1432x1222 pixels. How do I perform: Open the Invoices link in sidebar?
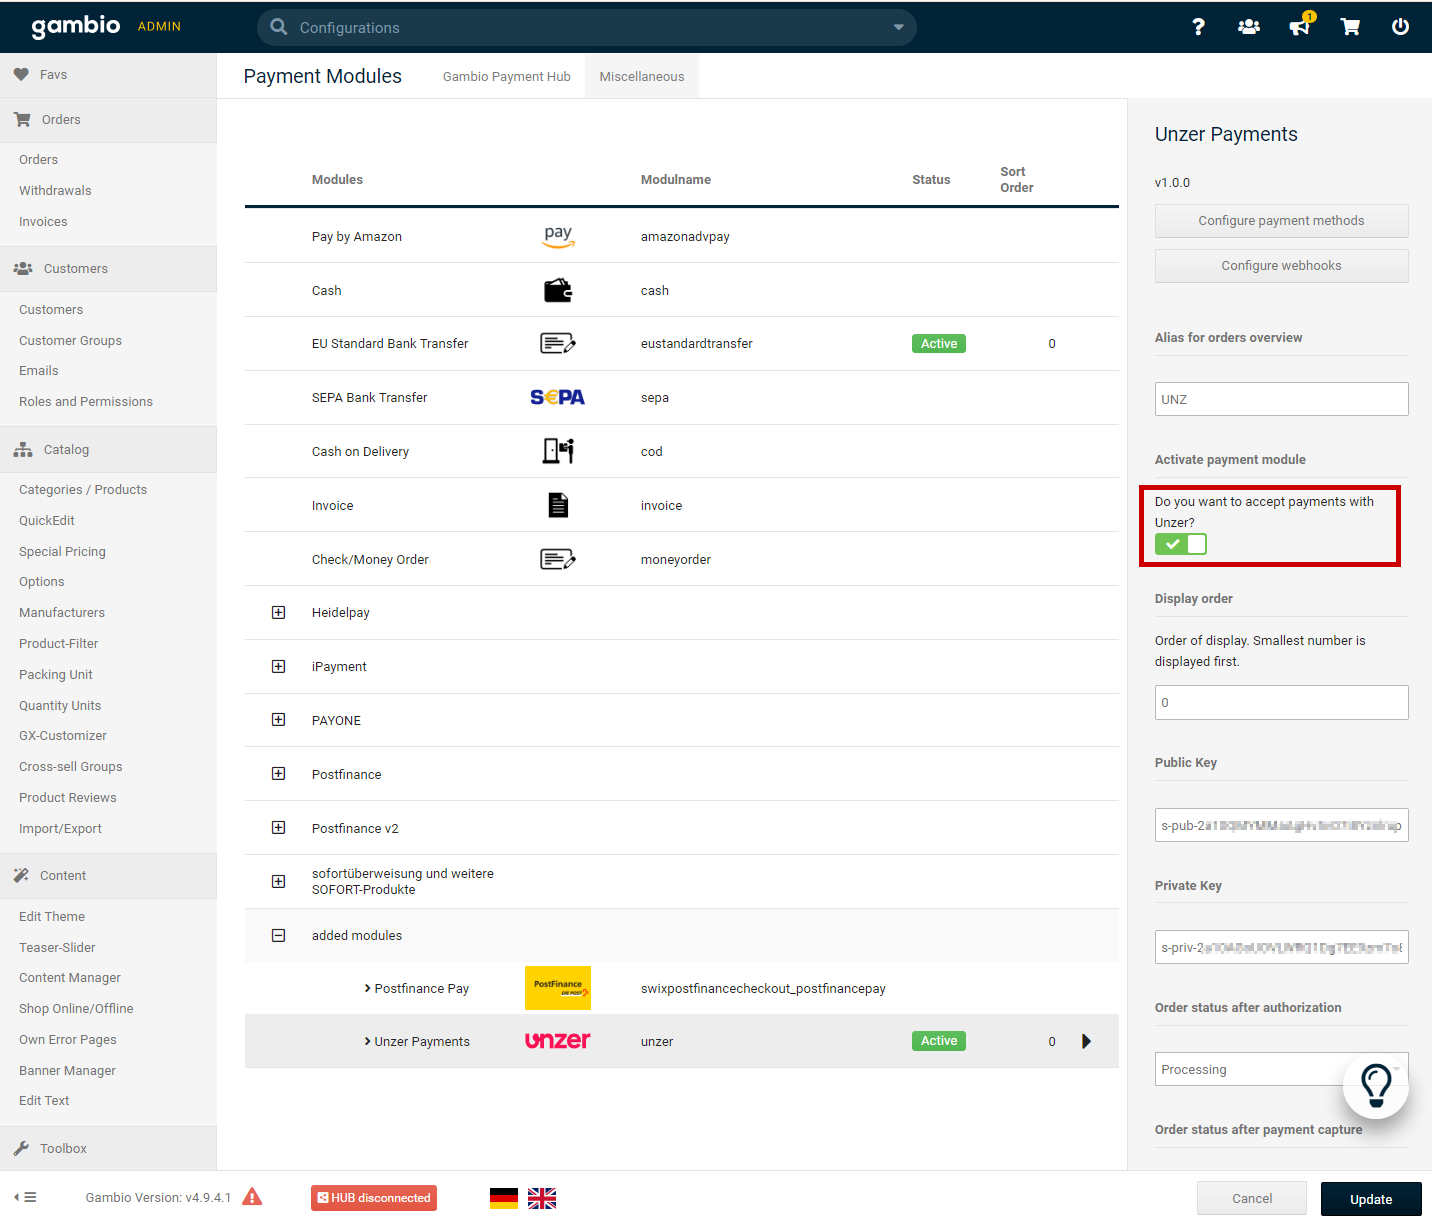(x=43, y=222)
